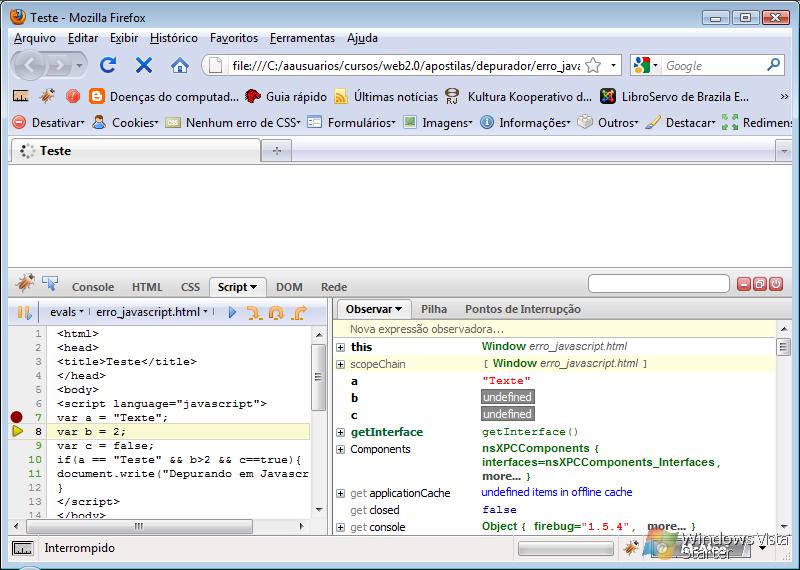Screen dimensions: 800x570
Task: Switch to Firebug DOM tab
Action: (289, 287)
